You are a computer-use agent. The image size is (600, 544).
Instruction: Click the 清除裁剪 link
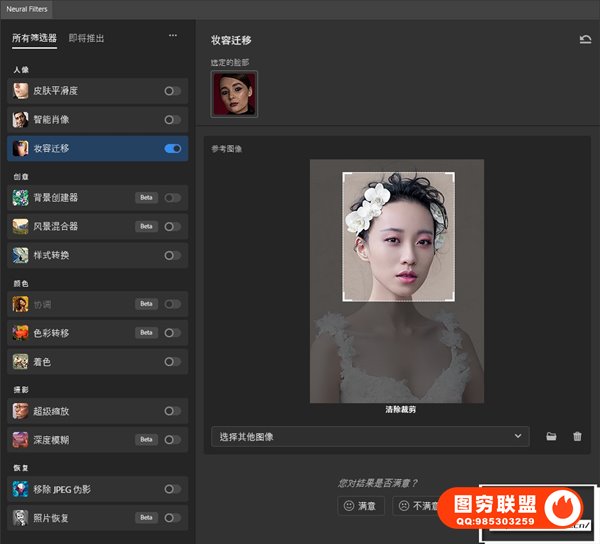coord(397,410)
